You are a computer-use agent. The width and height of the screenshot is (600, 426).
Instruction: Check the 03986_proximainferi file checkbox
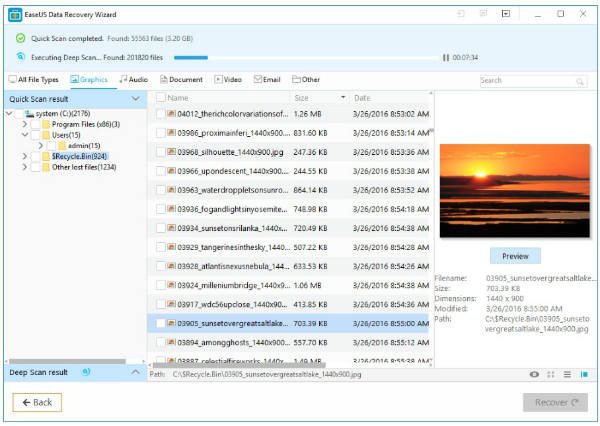tap(161, 133)
